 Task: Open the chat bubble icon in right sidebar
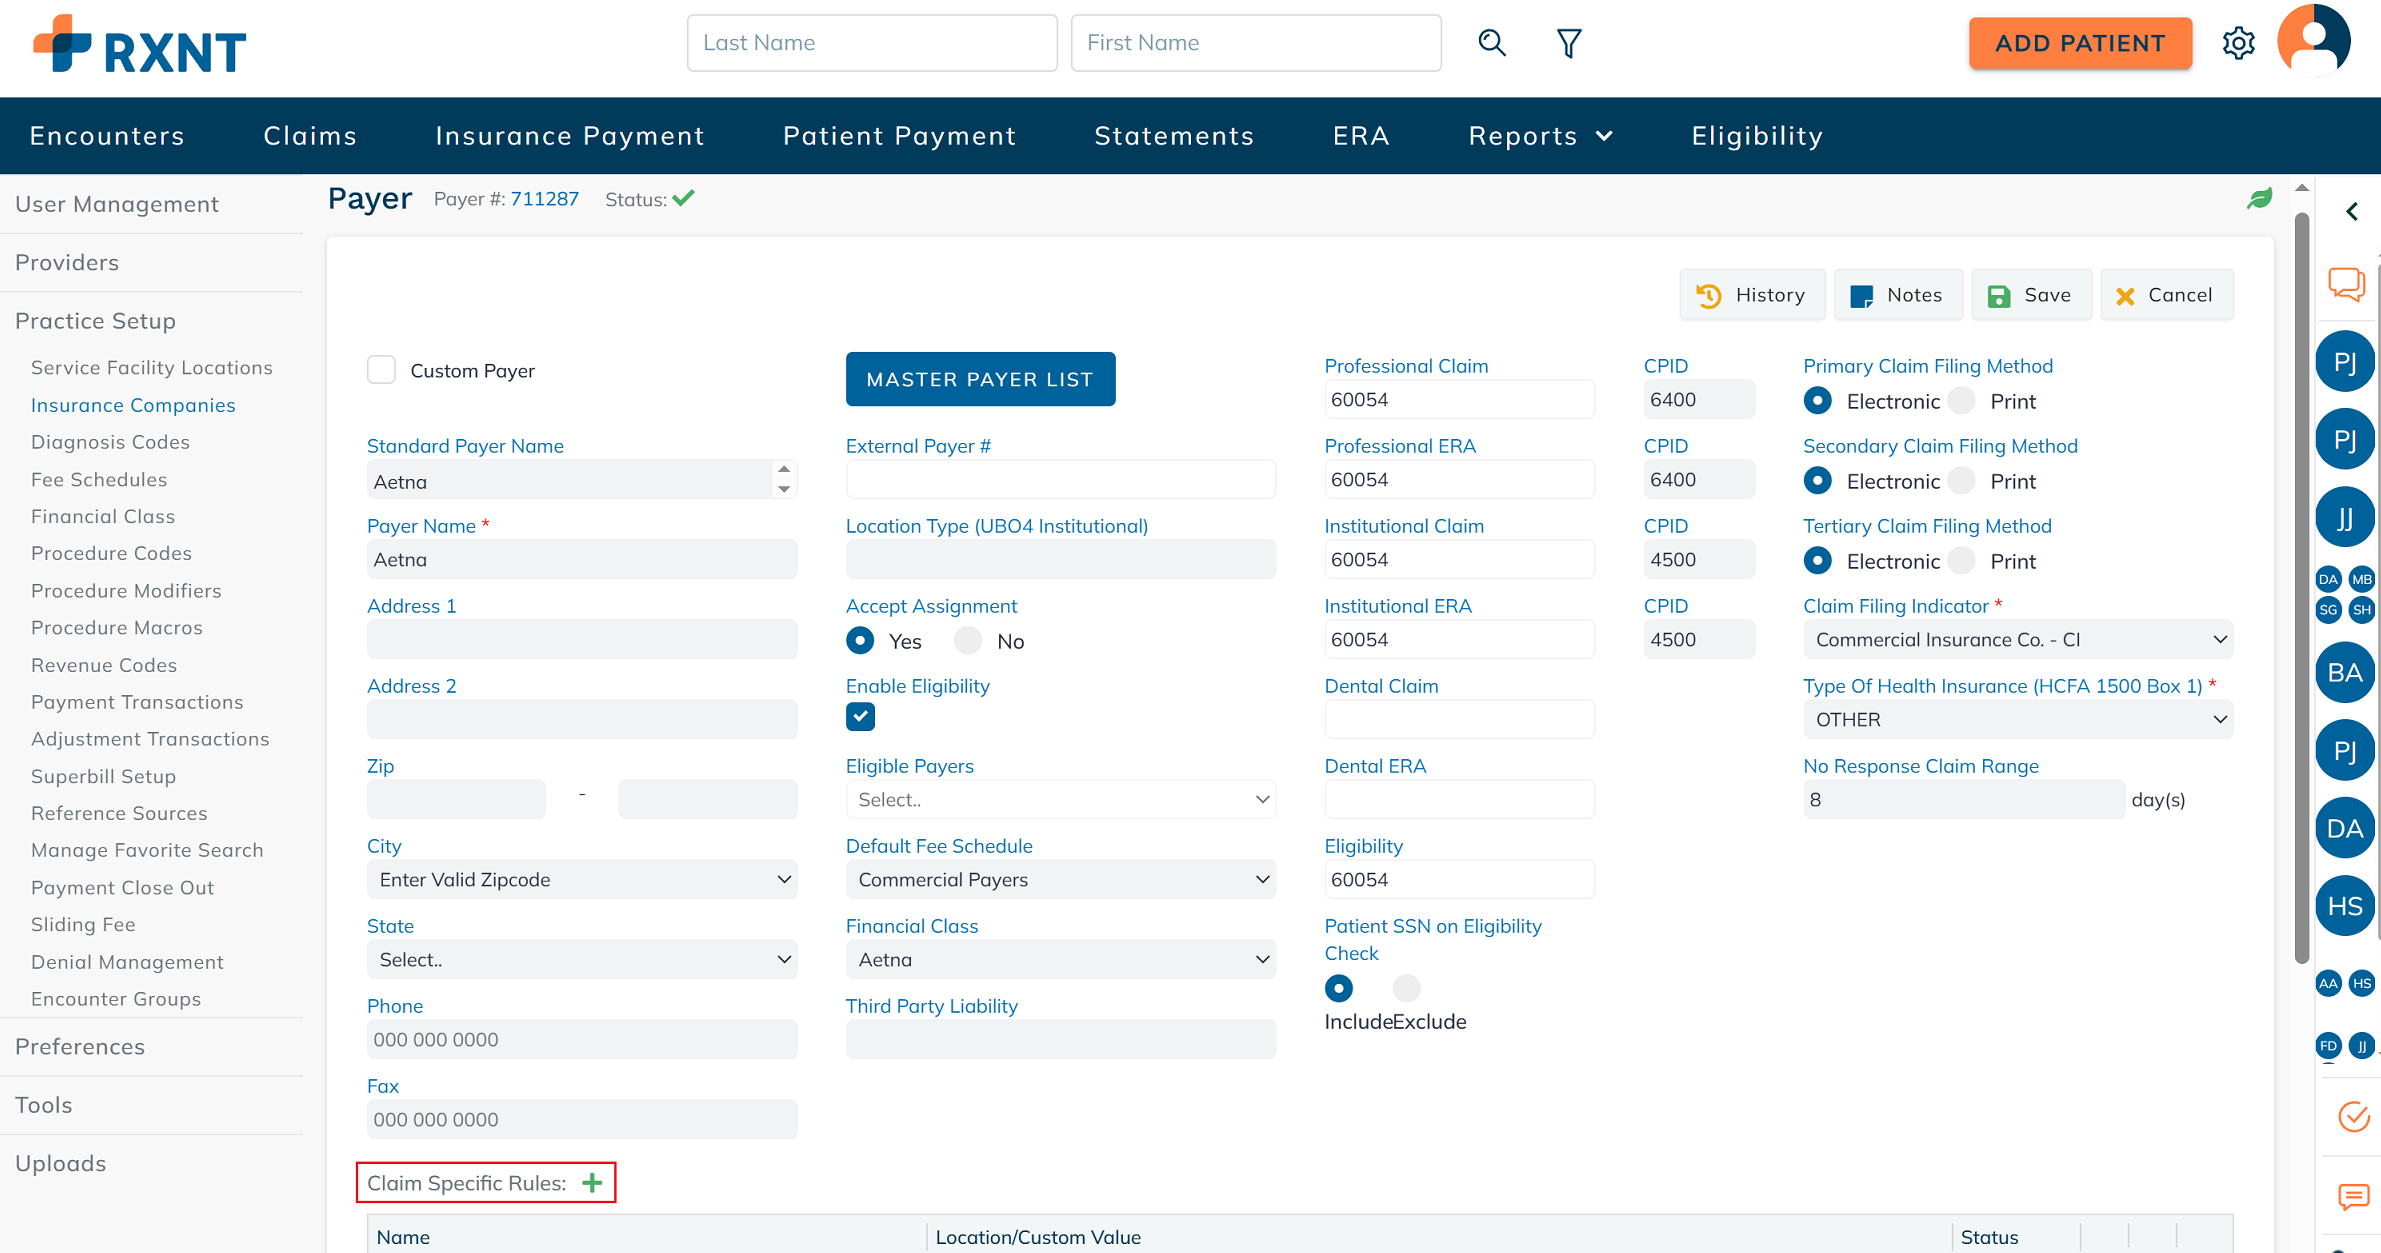[x=2346, y=284]
